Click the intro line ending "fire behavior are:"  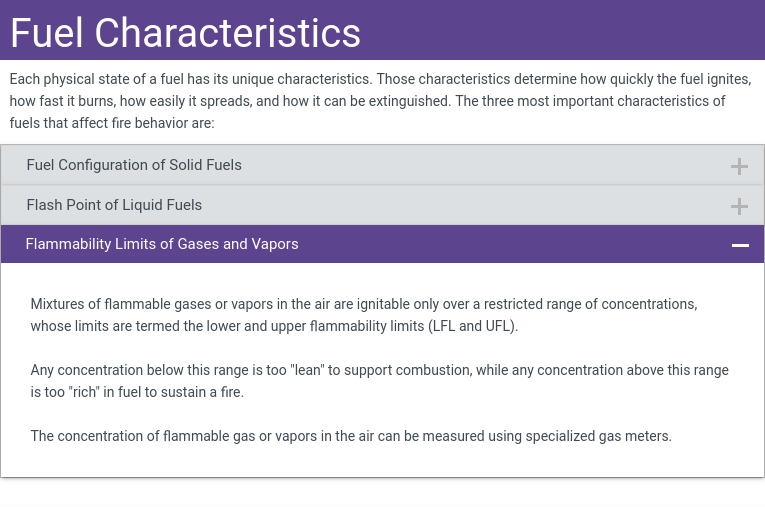[x=112, y=123]
